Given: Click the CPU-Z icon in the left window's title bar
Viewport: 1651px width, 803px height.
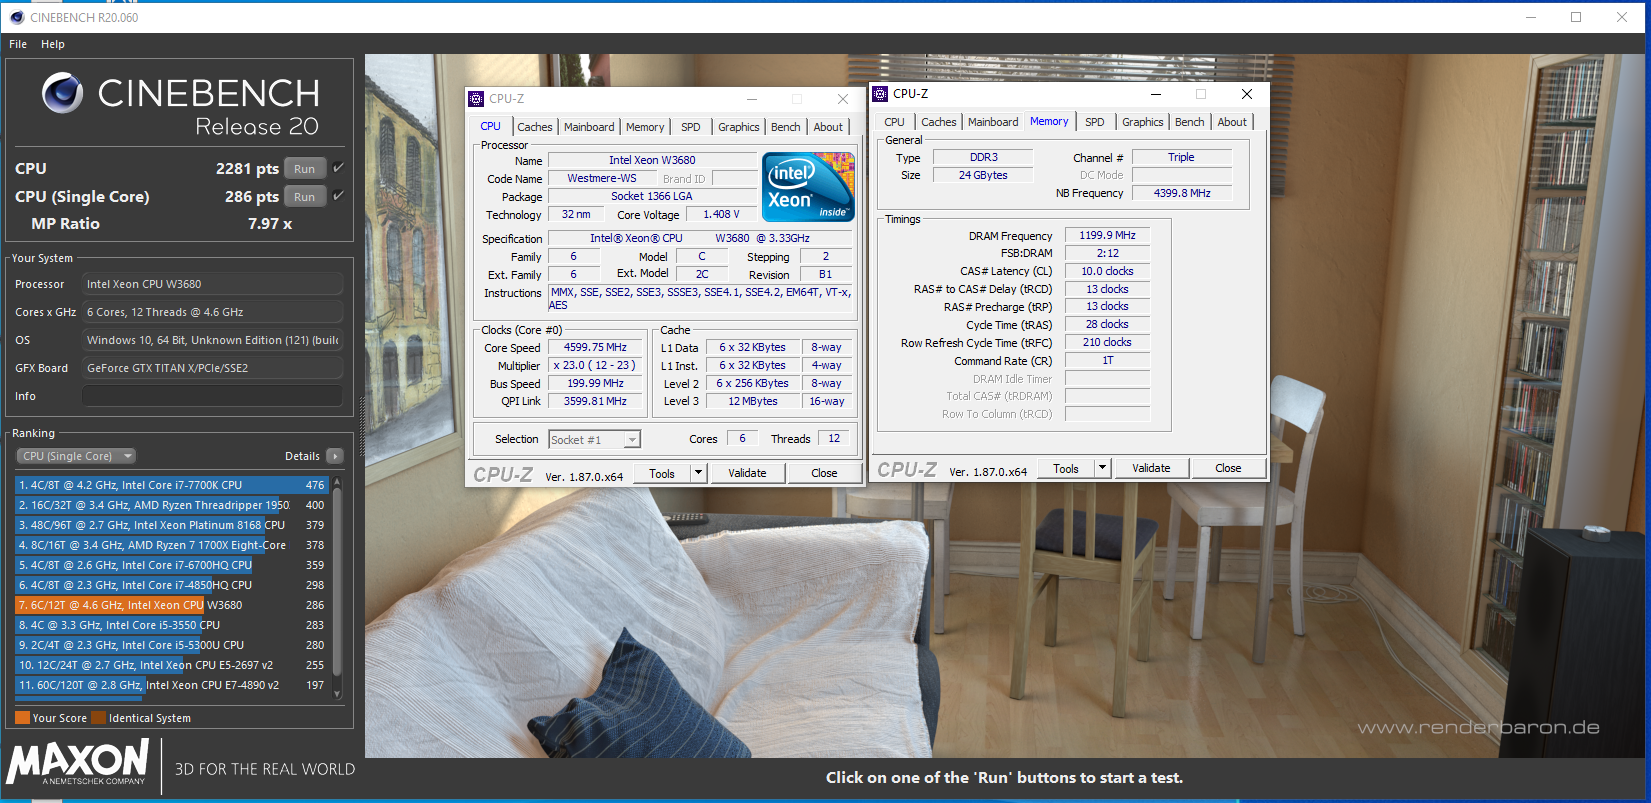Looking at the screenshot, I should tap(476, 99).
